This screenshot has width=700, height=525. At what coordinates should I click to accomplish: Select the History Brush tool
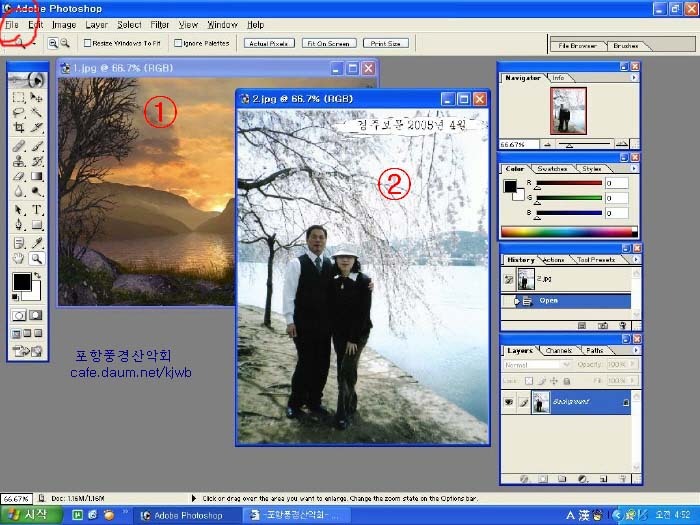click(37, 161)
